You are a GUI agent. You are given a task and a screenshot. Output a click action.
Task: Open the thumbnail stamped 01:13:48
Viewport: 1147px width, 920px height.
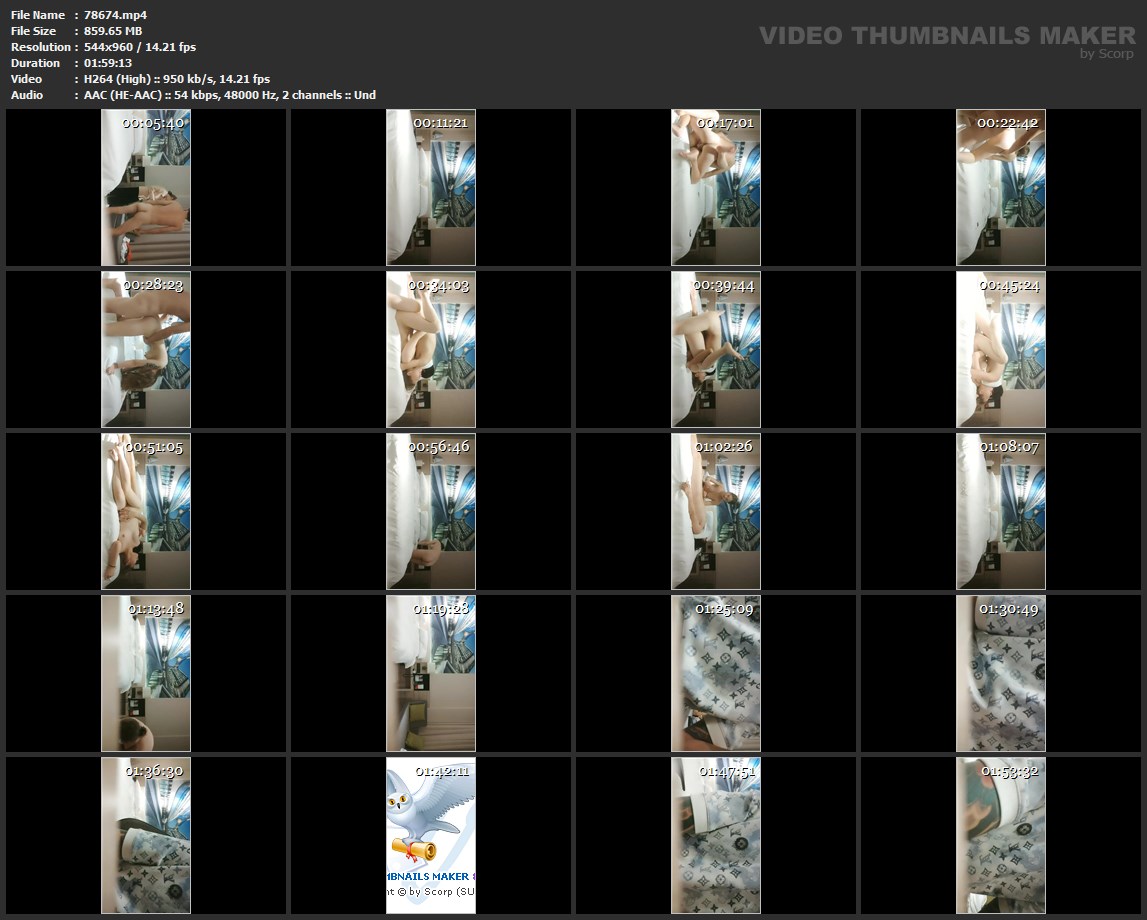tap(146, 673)
